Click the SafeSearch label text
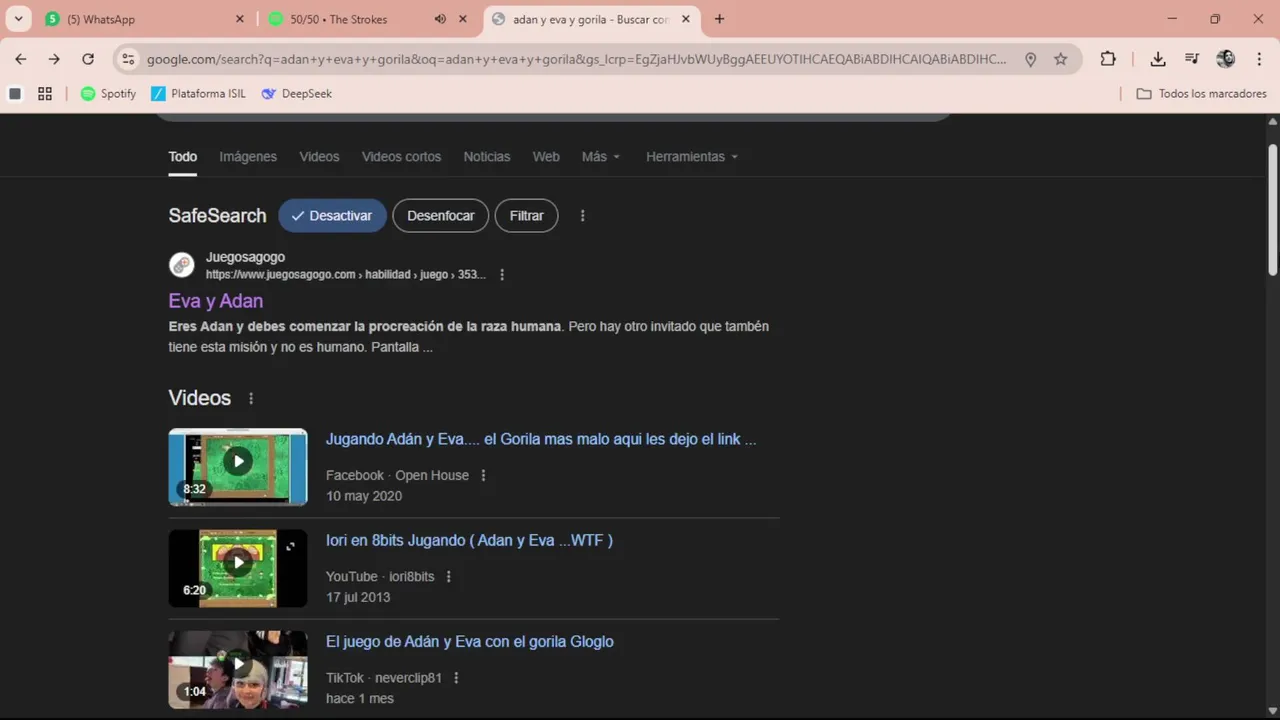This screenshot has height=720, width=1280. (217, 216)
